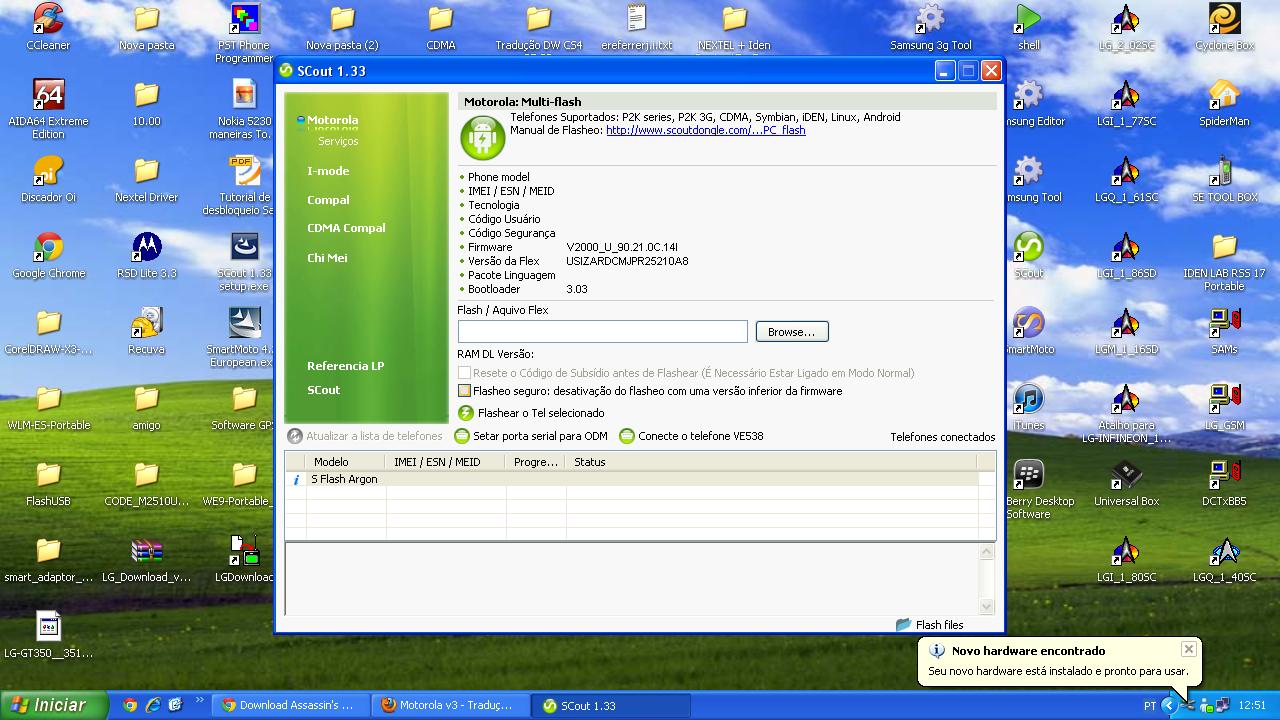Open the LG_Download_v… archive icon on the desktop
Image resolution: width=1280 pixels, height=720 pixels.
coord(146,559)
